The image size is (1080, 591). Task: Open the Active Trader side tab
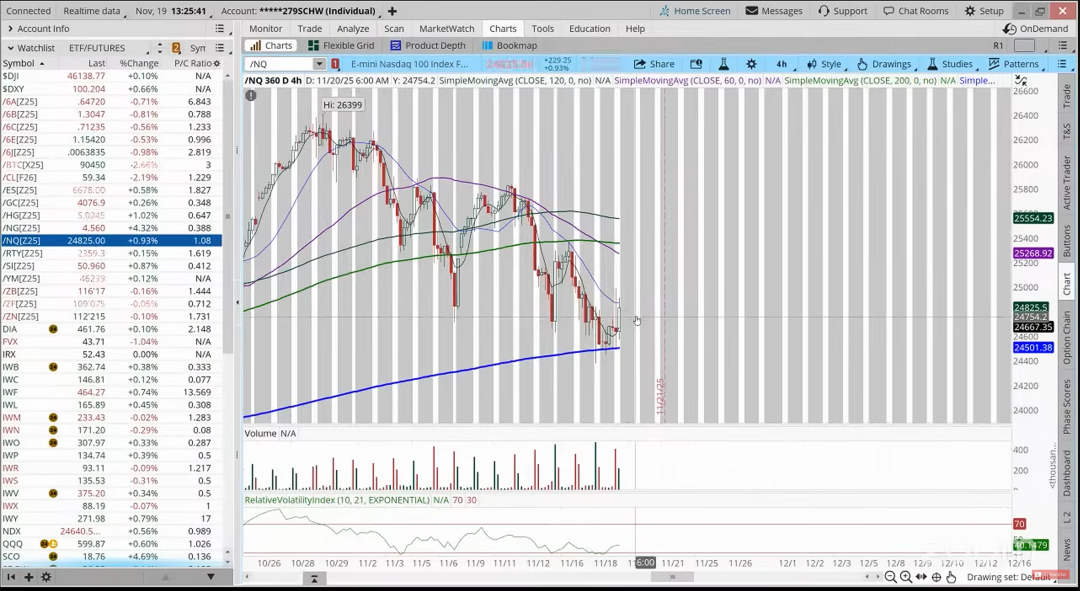coord(1067,183)
